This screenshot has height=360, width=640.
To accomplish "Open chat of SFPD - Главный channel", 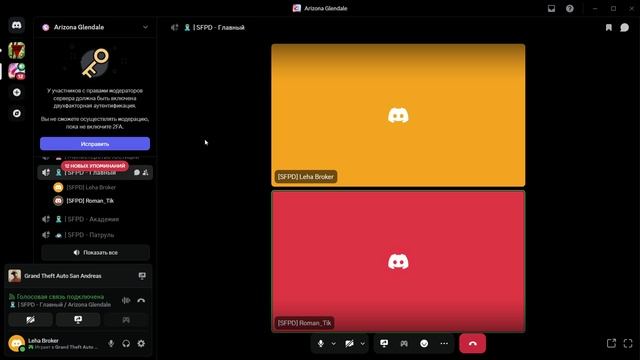I will click(x=137, y=173).
